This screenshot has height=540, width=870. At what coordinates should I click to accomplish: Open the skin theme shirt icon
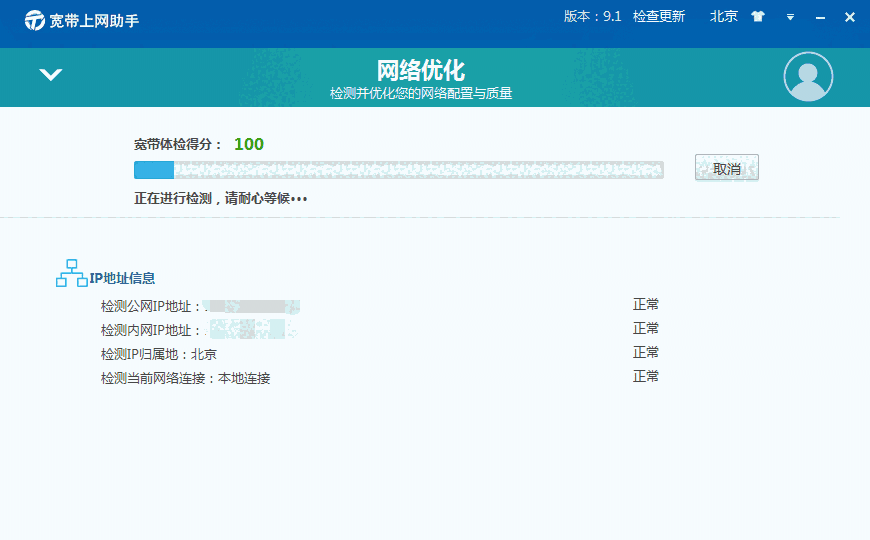(x=758, y=17)
